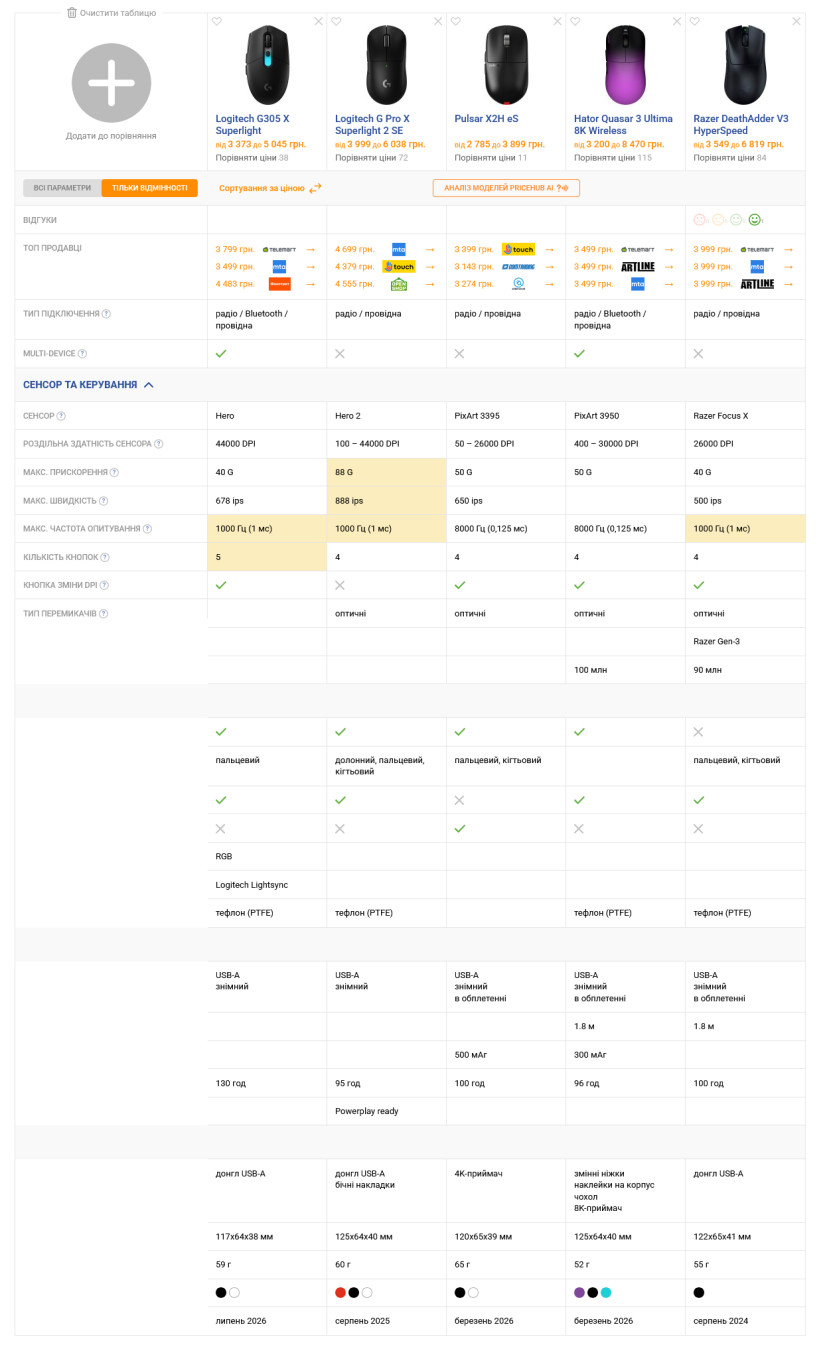Click the Telemart logo next to 3 799 грн.
The width and height of the screenshot is (835, 1345).
coord(279,249)
